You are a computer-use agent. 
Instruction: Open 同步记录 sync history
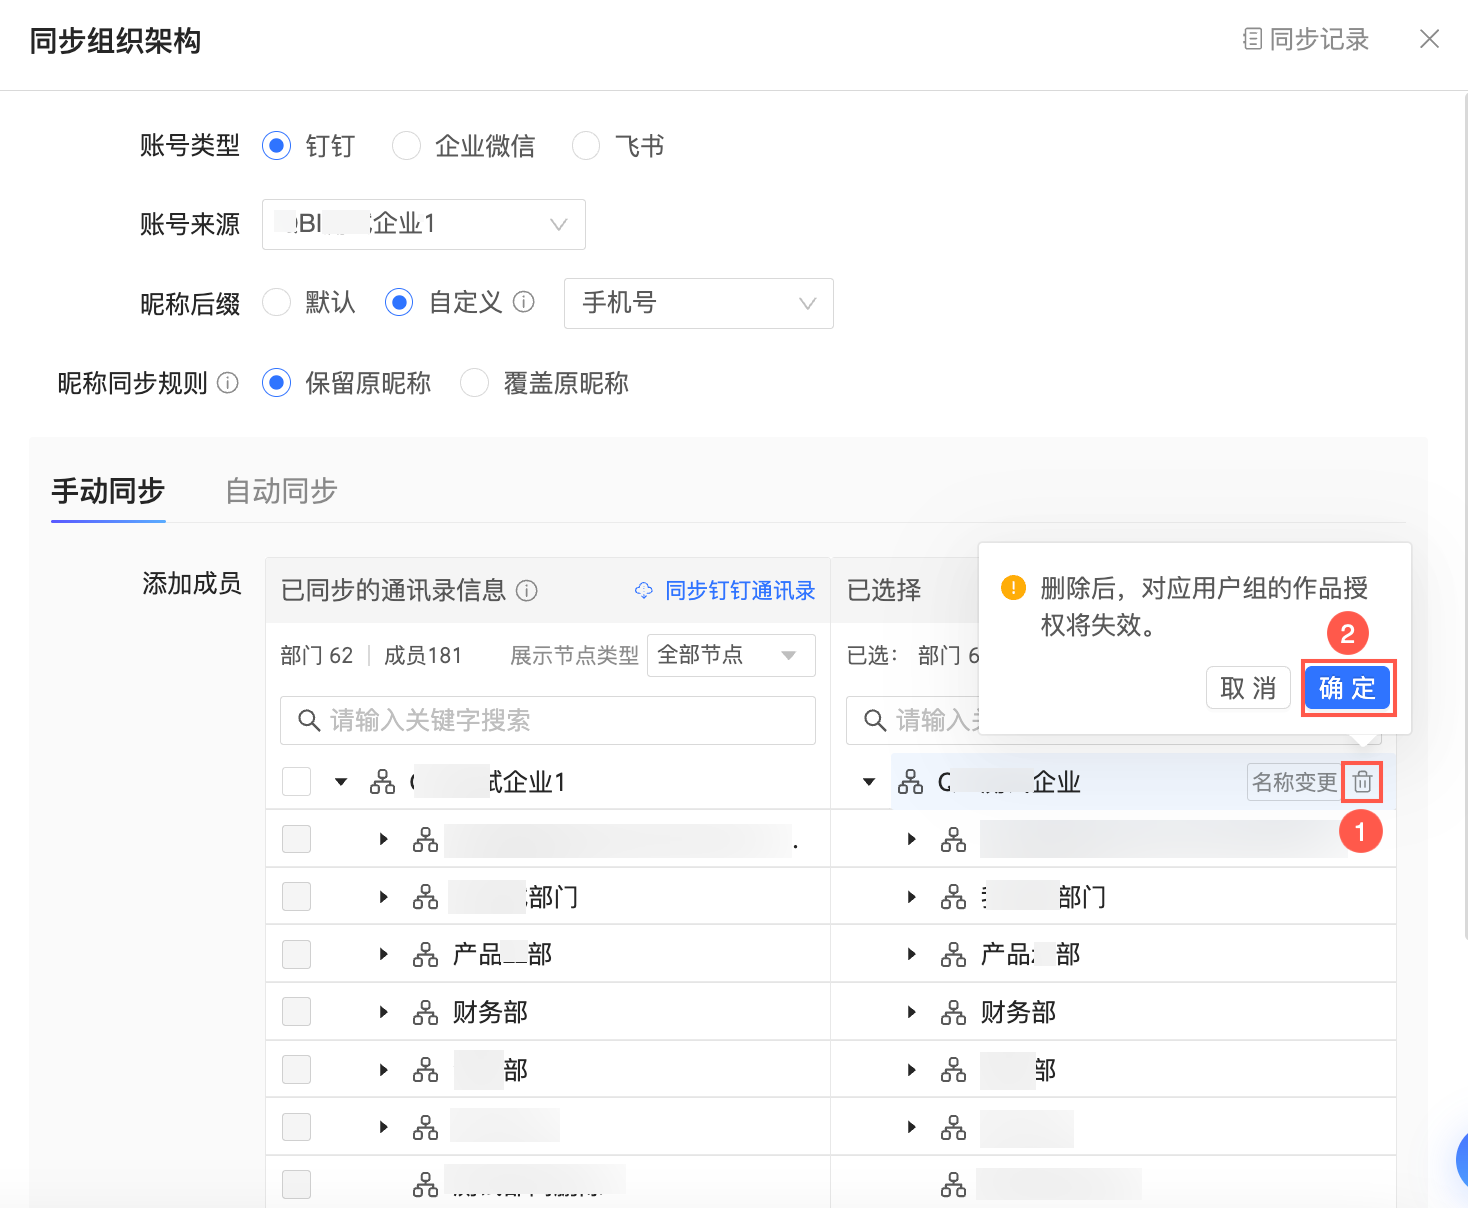(1306, 39)
